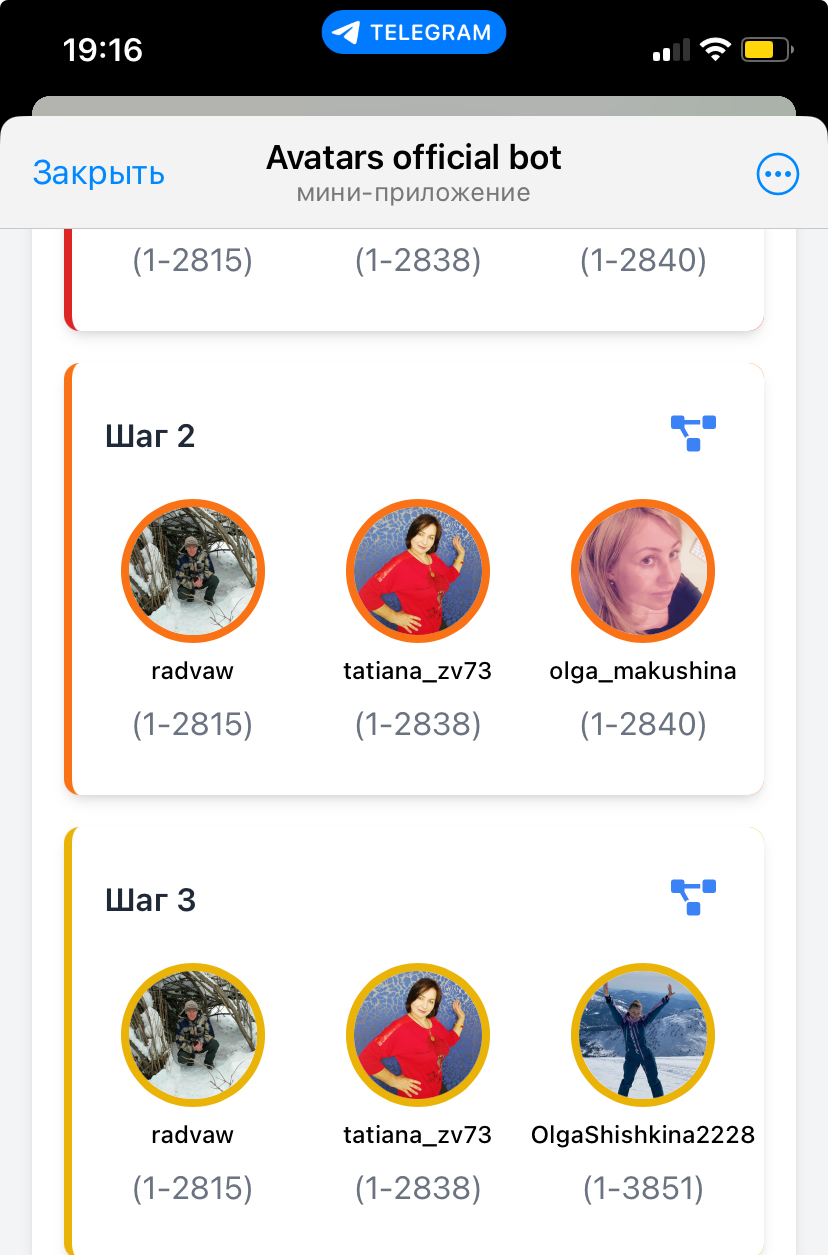Open tree structure icon for Шаг 3
This screenshot has width=828, height=1255.
click(693, 897)
